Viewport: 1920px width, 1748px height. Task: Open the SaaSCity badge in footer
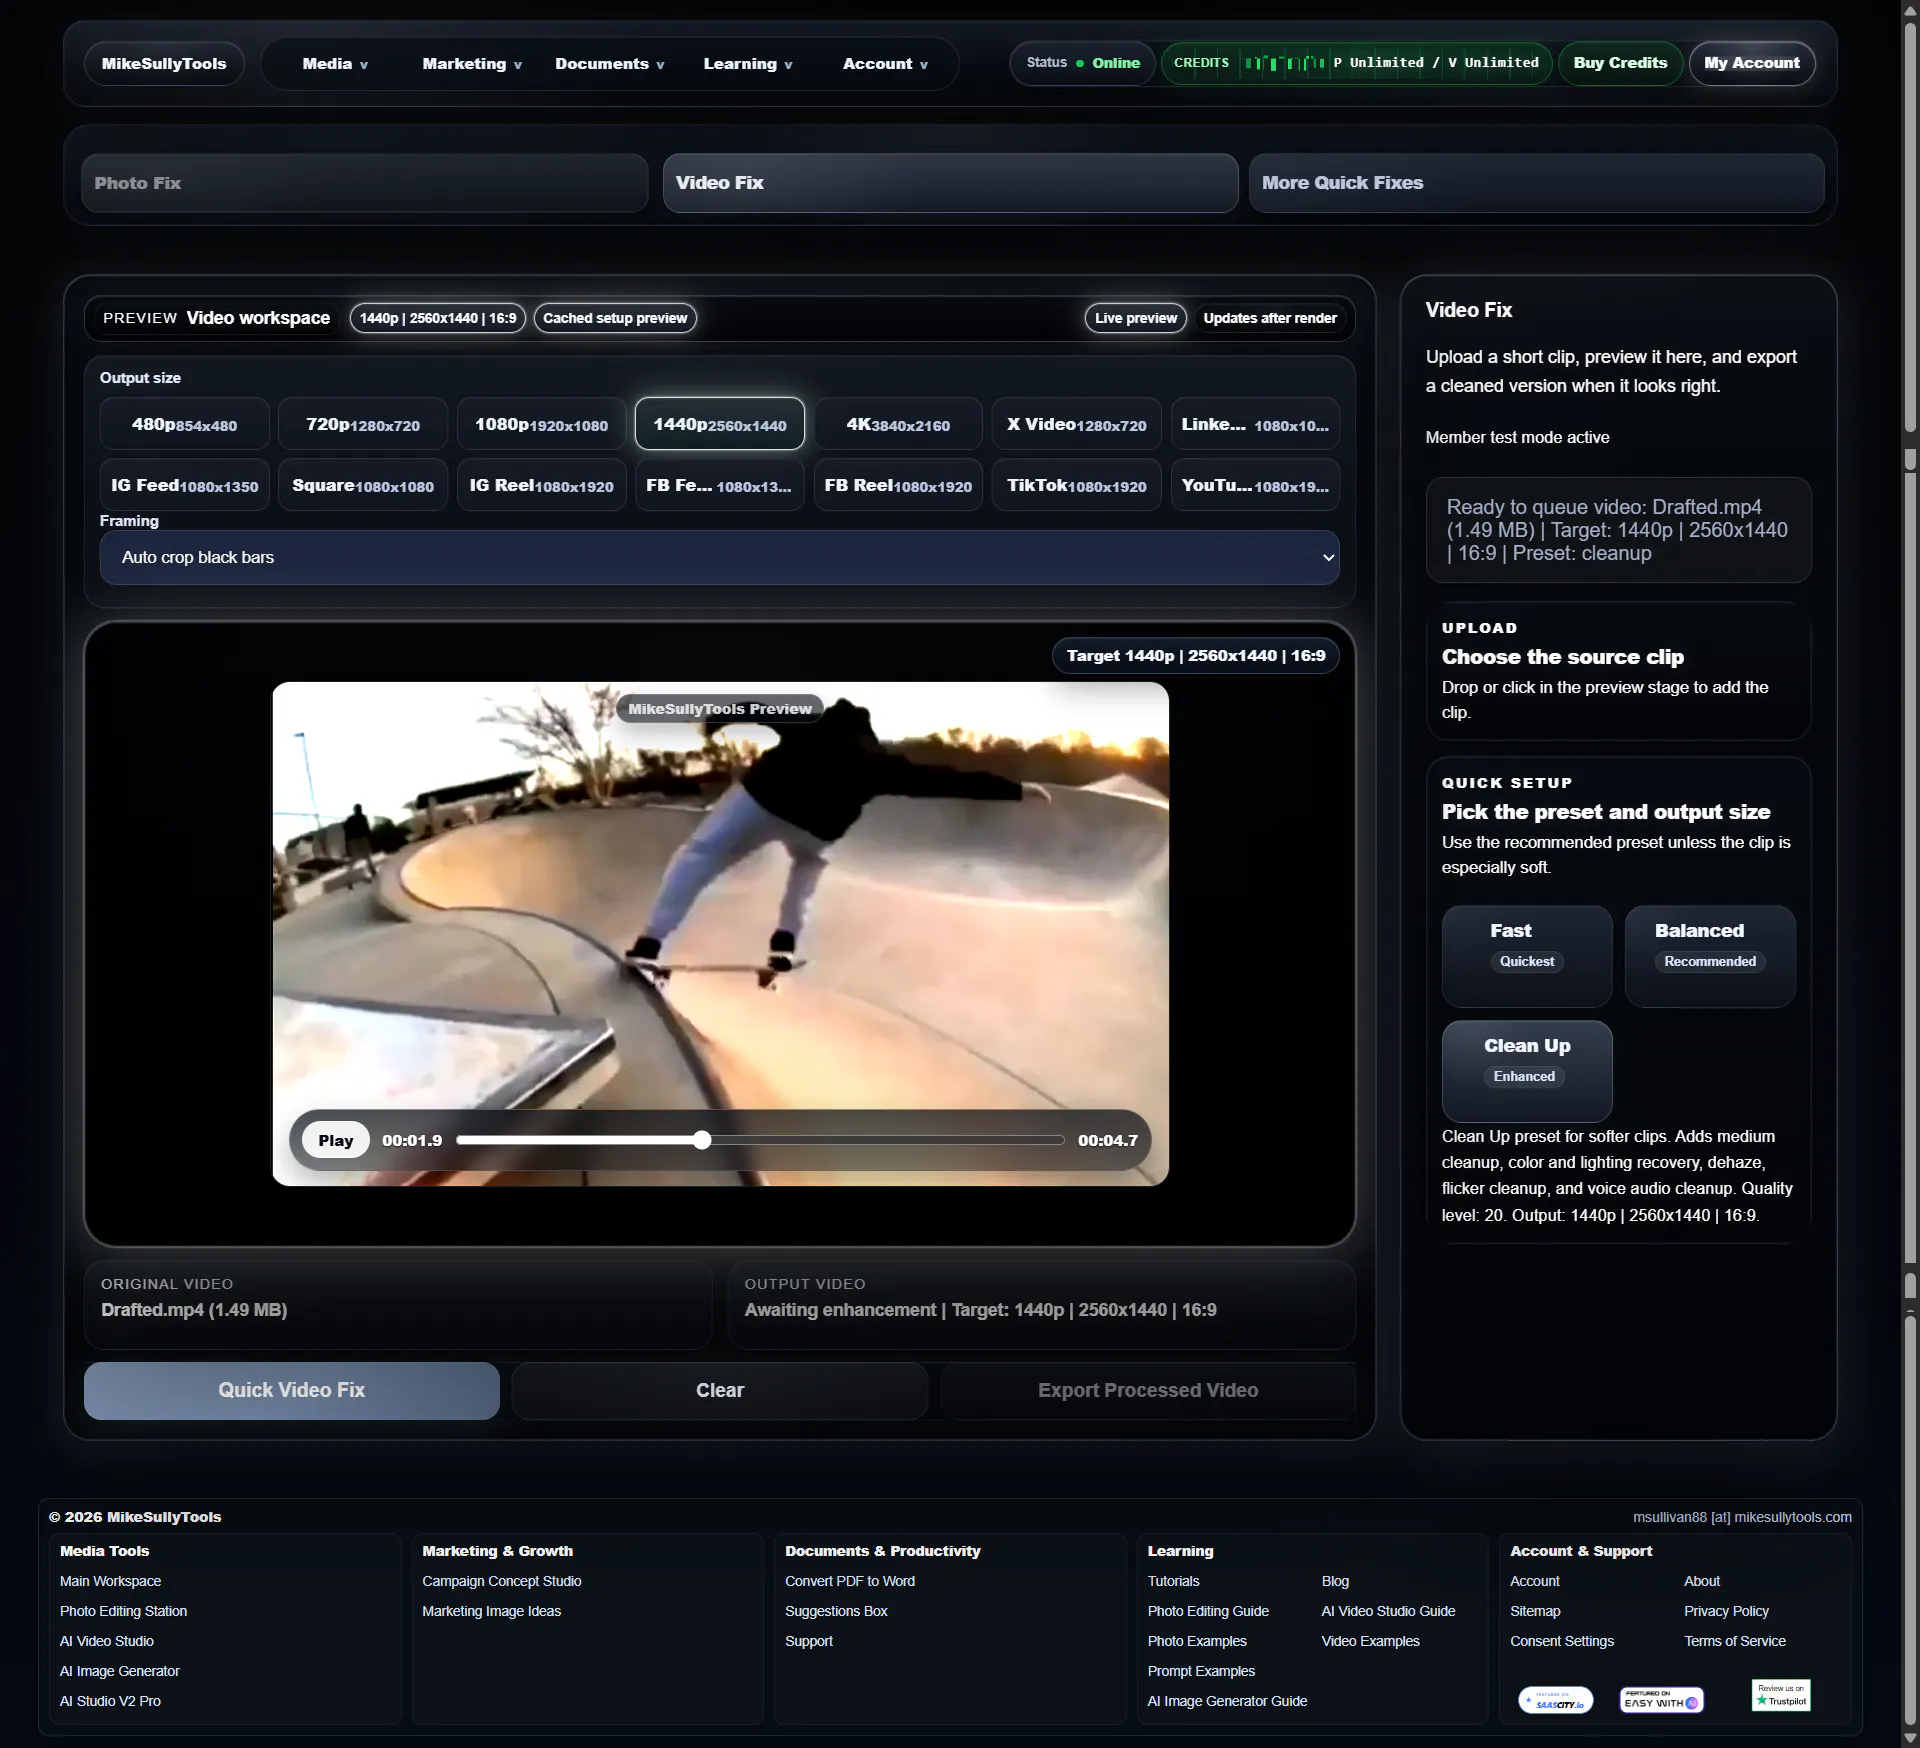click(1555, 1700)
